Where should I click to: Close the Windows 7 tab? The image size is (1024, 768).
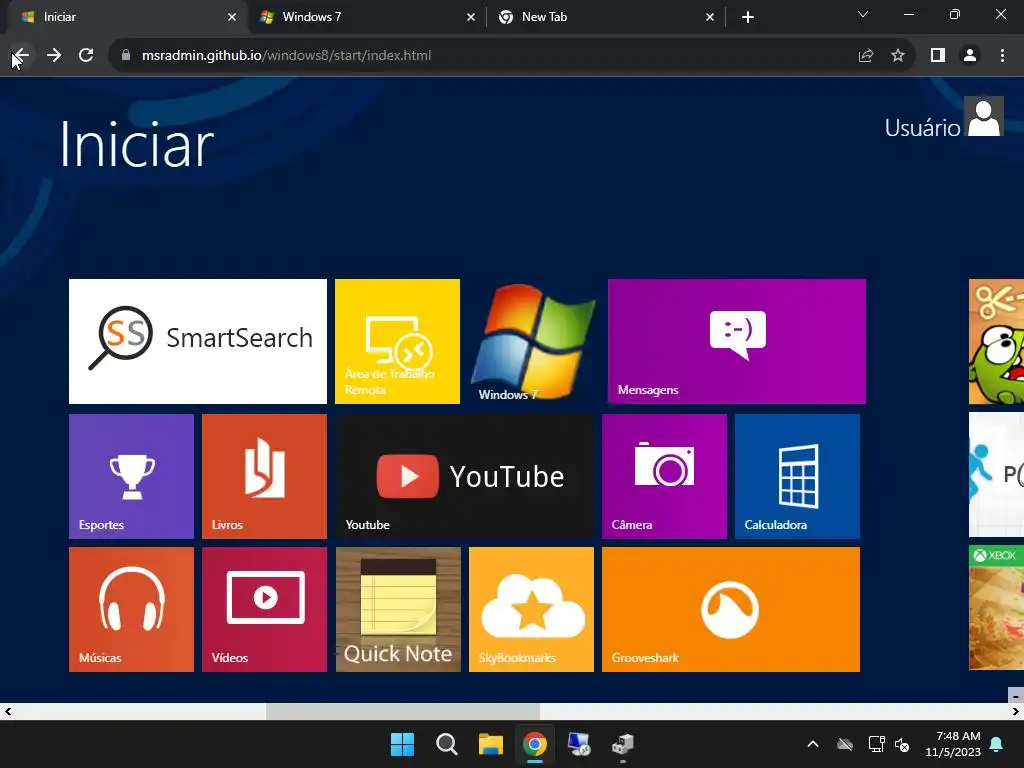pos(471,17)
